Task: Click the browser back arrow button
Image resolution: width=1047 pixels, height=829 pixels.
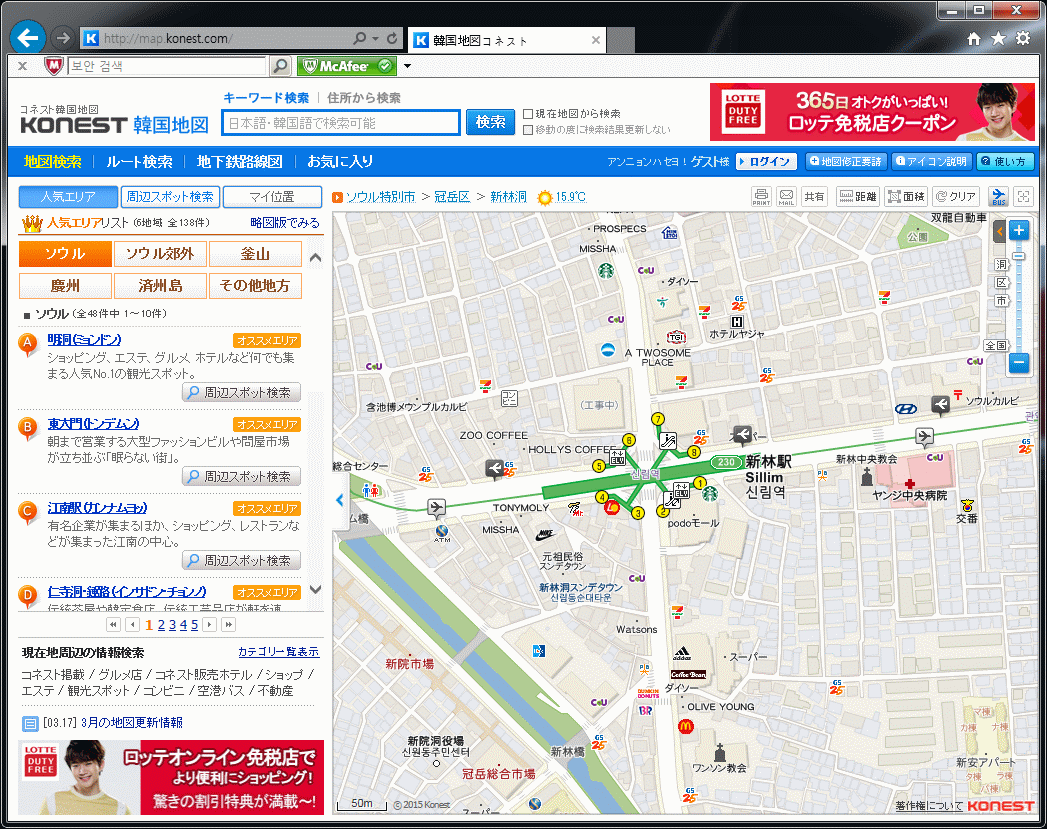Action: point(28,37)
